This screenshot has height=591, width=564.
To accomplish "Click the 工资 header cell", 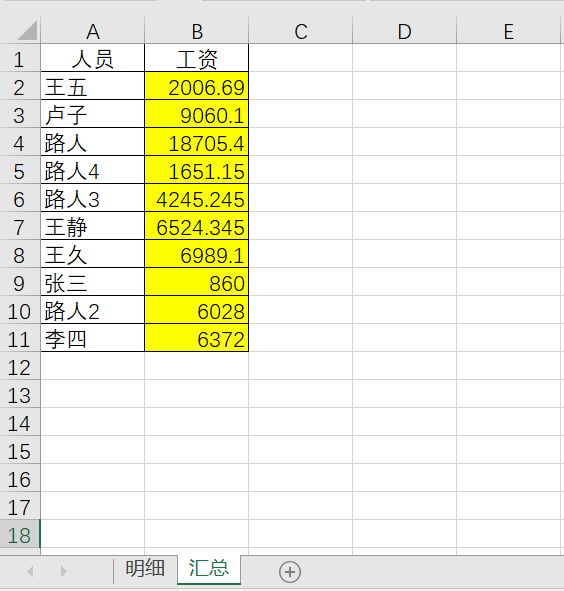I will pyautogui.click(x=197, y=58).
